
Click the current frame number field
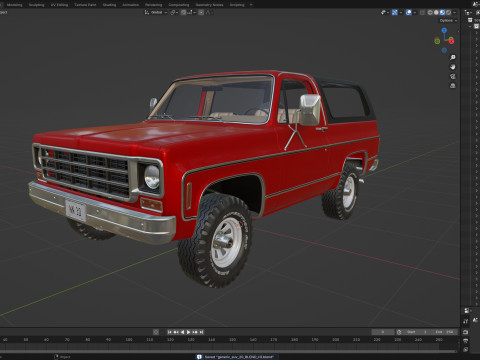click(x=383, y=332)
